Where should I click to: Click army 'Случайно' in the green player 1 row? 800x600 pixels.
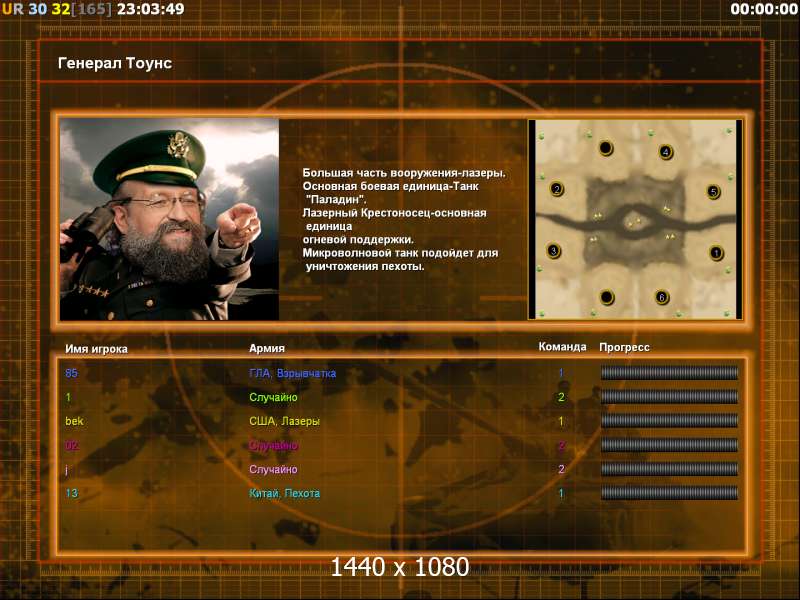coord(273,397)
